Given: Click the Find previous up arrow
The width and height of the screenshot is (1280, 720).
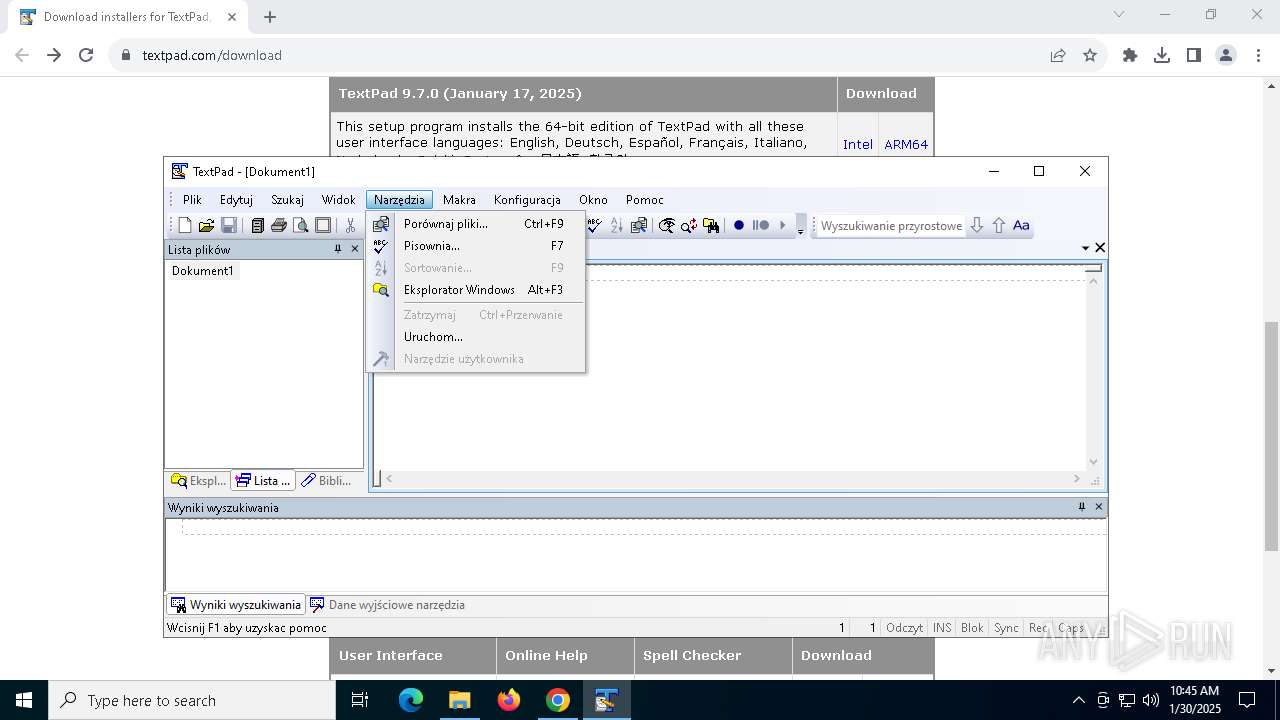Looking at the screenshot, I should (x=999, y=226).
